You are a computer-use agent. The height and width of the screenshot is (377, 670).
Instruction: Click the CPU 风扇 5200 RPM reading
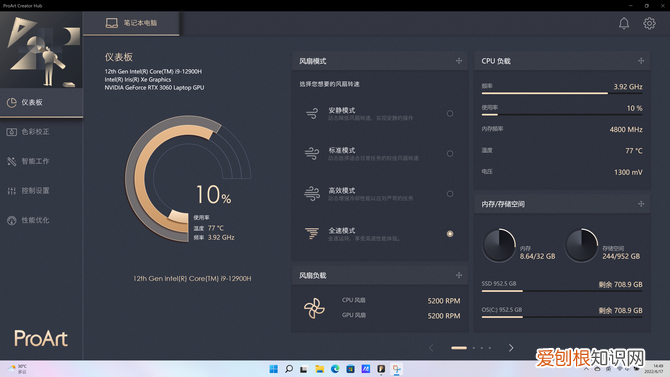[444, 301]
